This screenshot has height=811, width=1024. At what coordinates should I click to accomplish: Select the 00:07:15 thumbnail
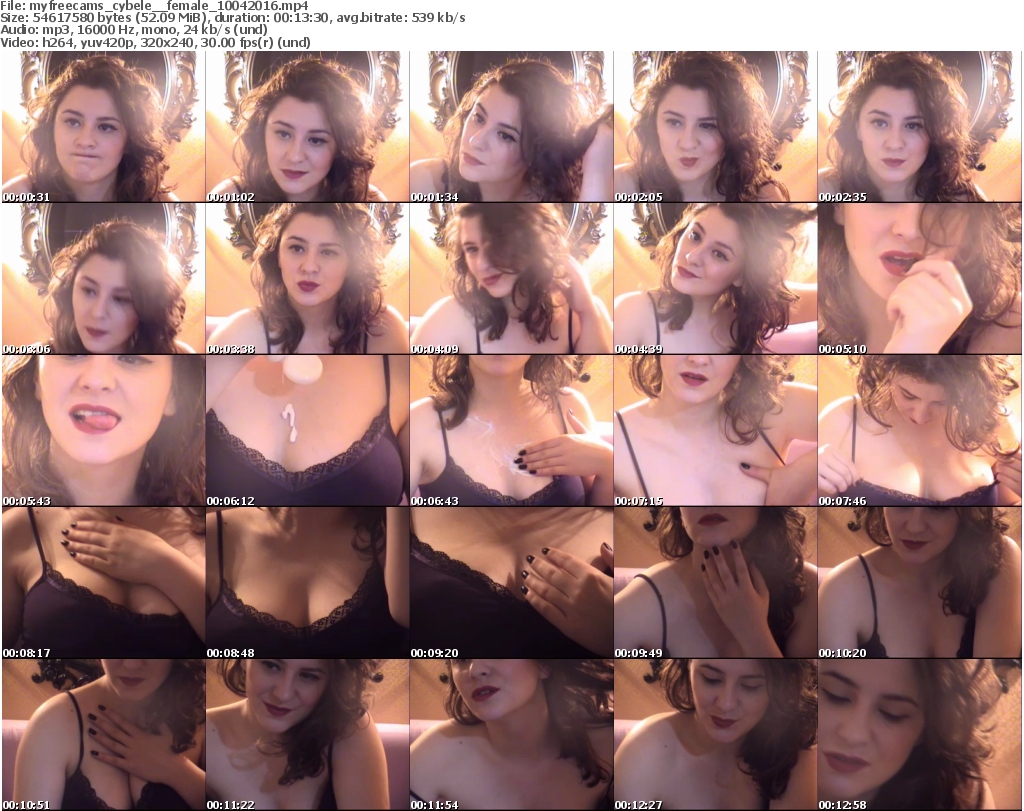click(x=715, y=431)
